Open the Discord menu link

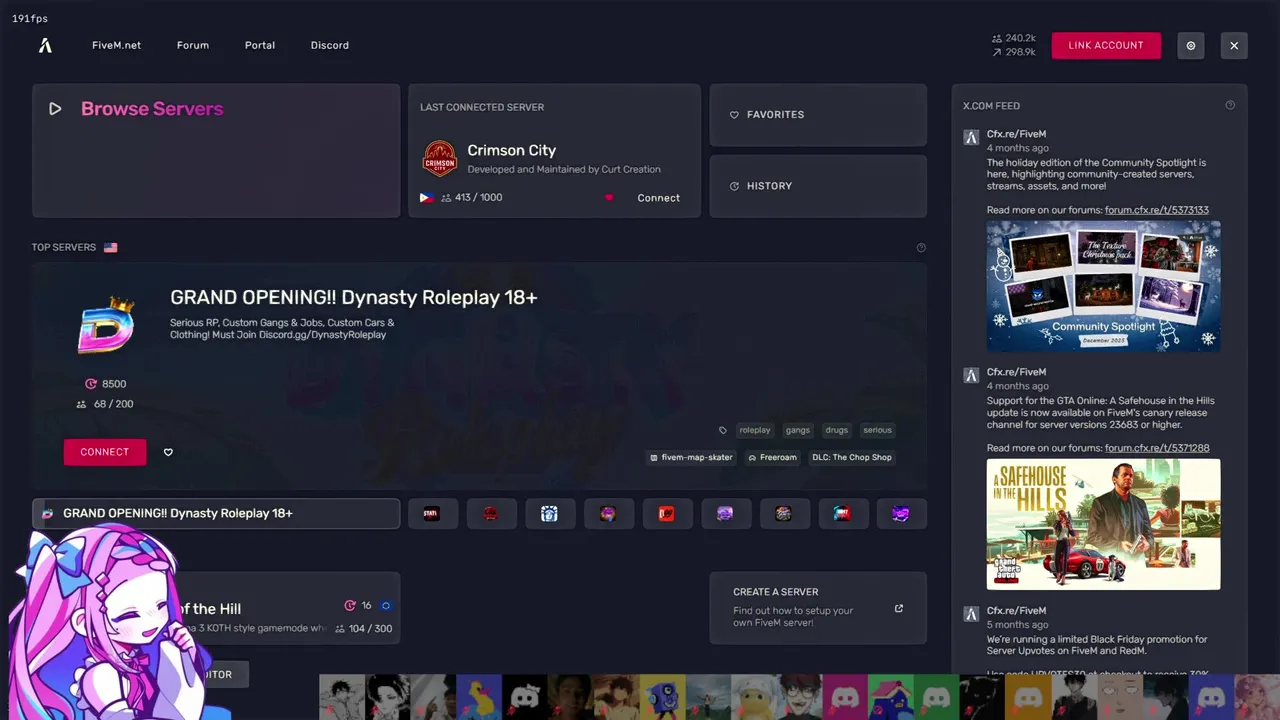pos(330,45)
